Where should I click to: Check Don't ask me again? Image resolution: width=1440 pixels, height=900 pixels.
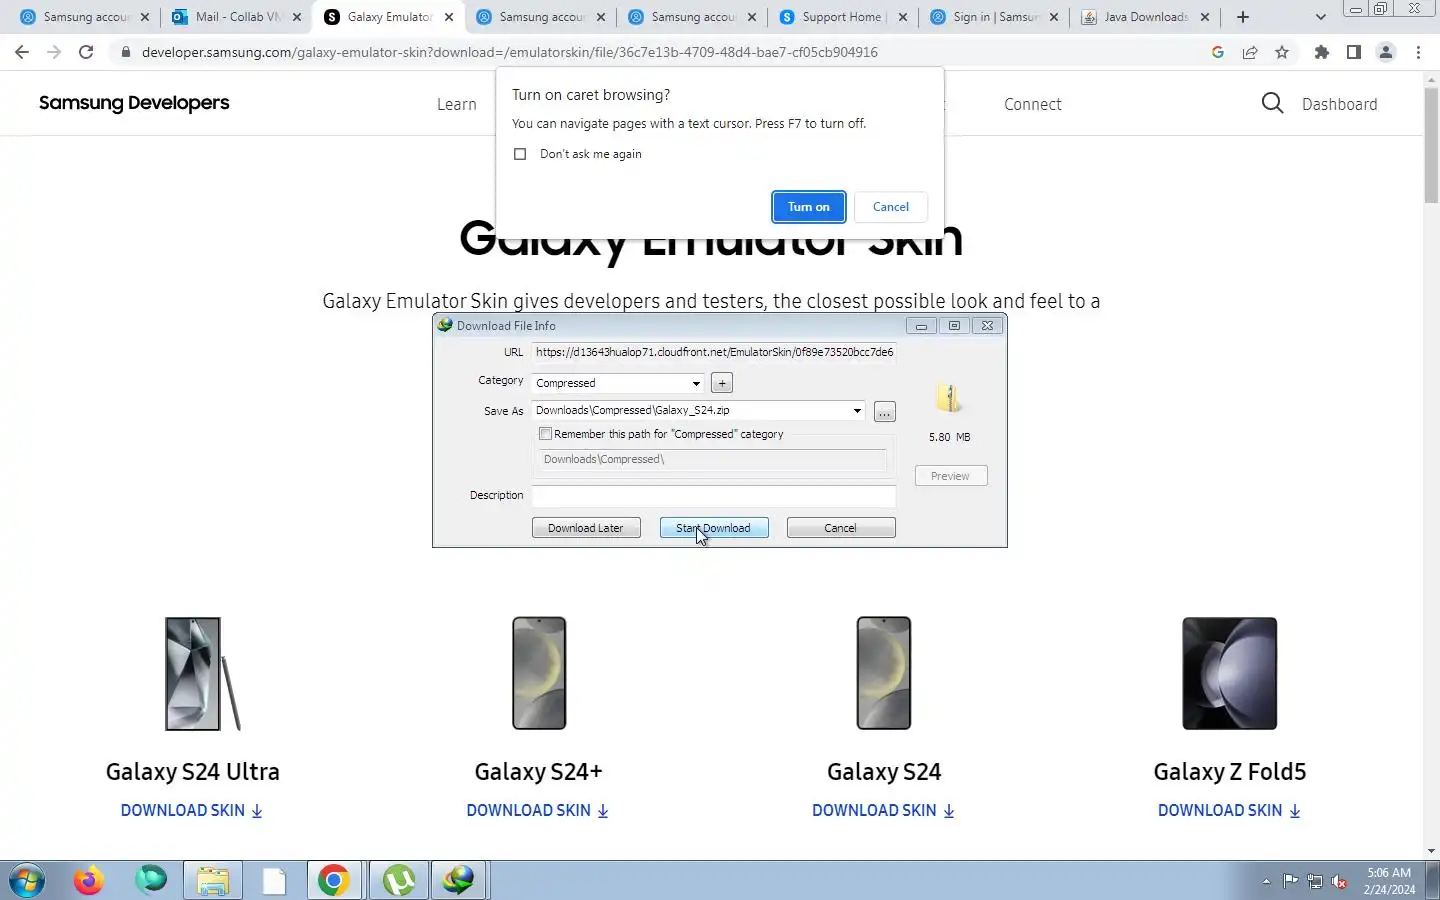coord(520,154)
